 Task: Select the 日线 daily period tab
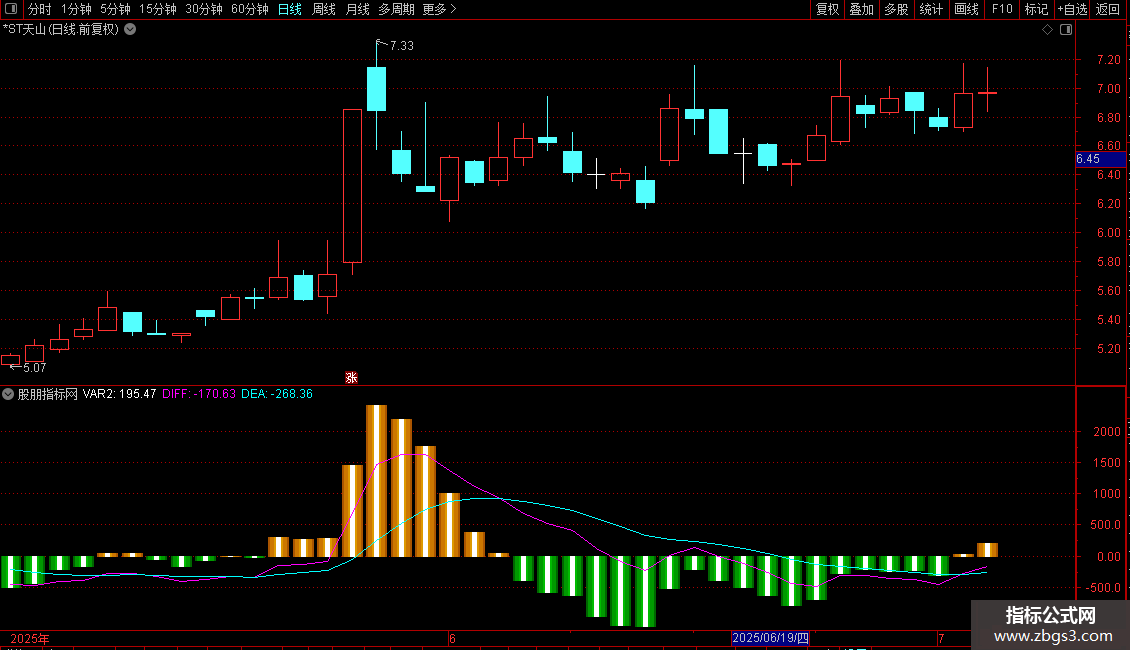pyautogui.click(x=290, y=9)
